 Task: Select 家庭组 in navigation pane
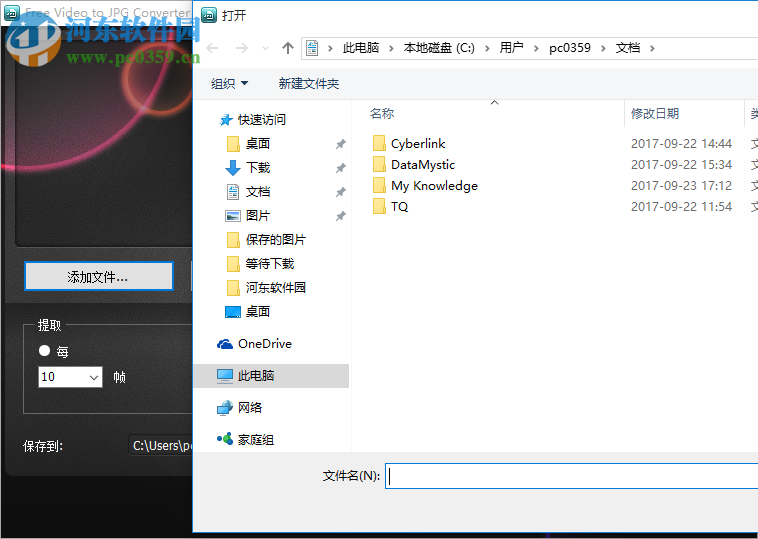point(256,440)
